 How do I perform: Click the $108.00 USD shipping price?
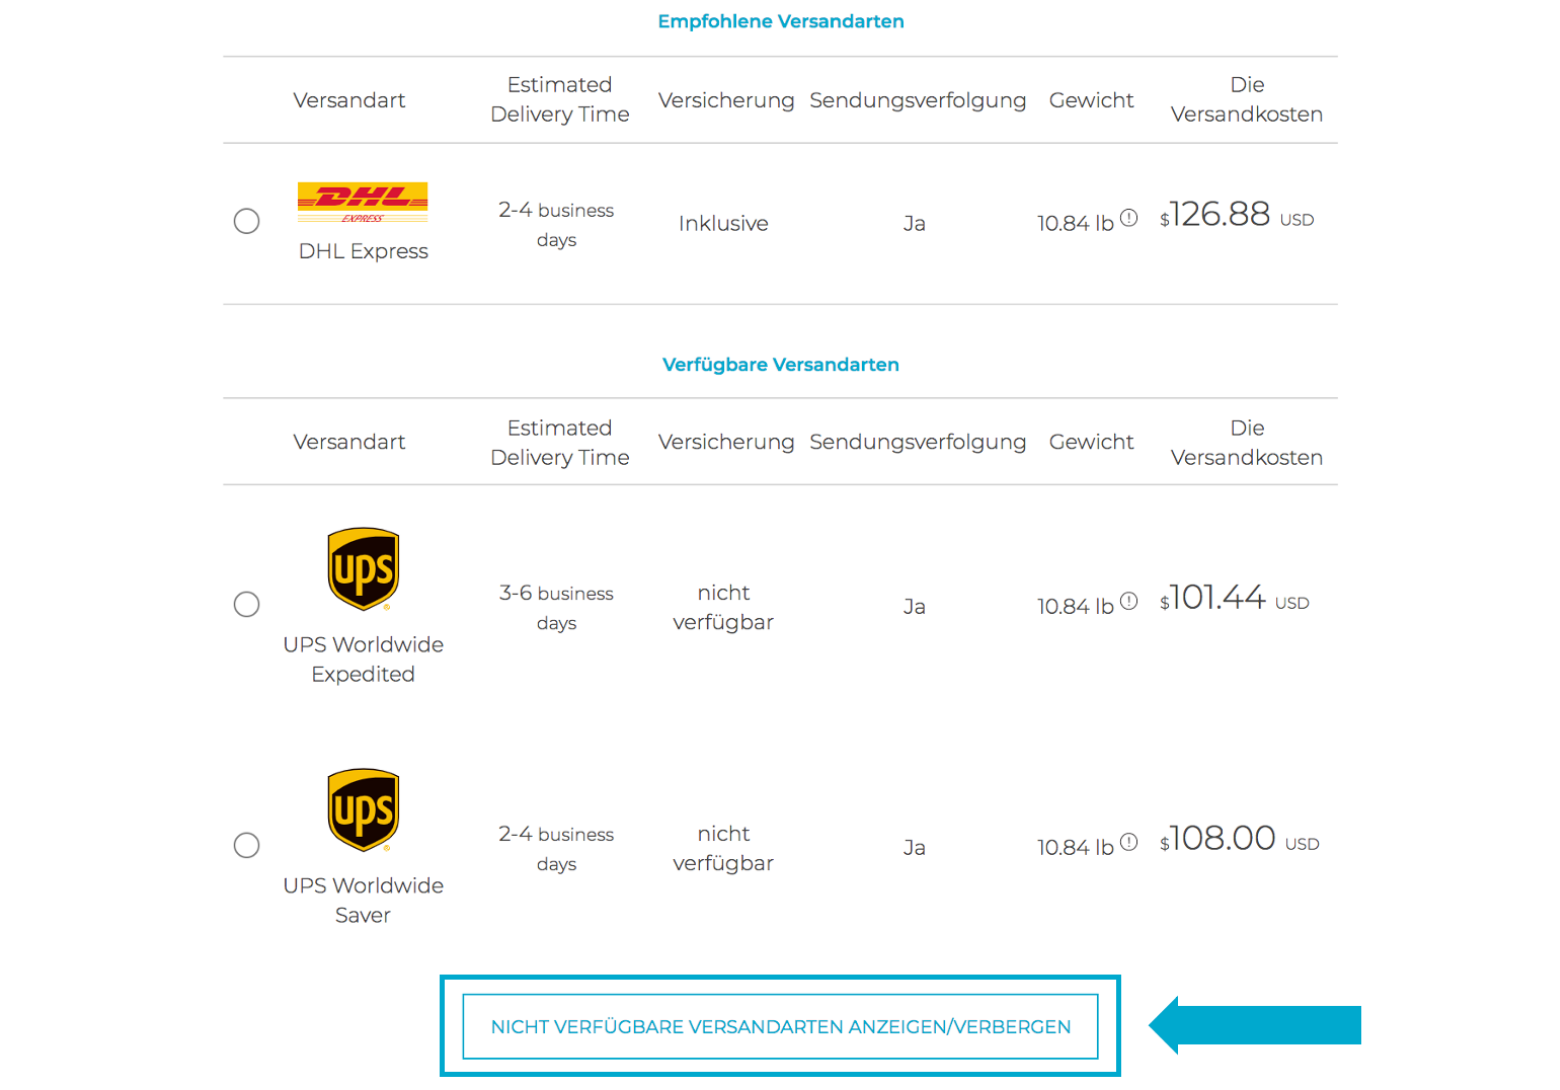tap(1240, 838)
